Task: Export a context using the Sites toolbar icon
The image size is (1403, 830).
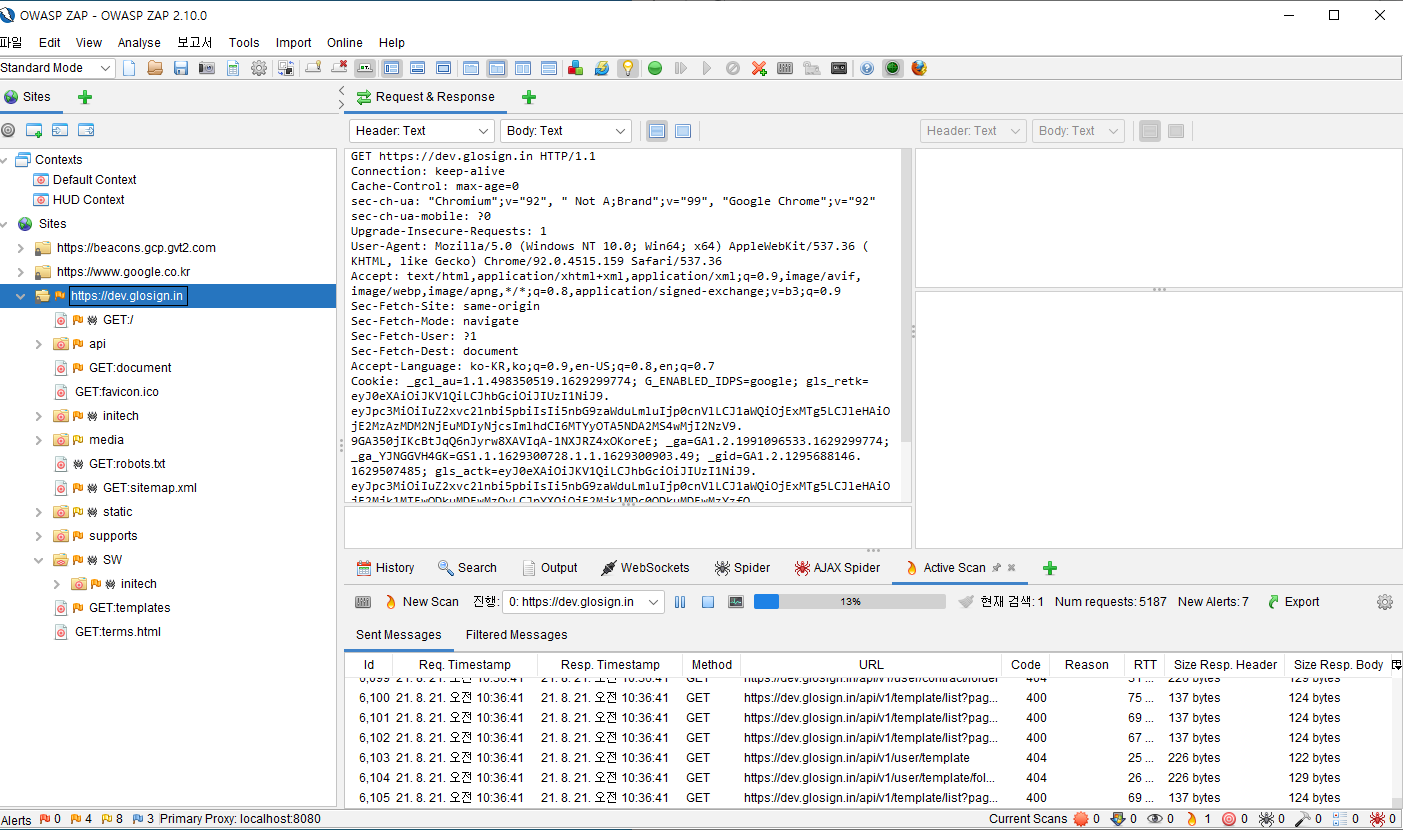Action: (x=86, y=130)
